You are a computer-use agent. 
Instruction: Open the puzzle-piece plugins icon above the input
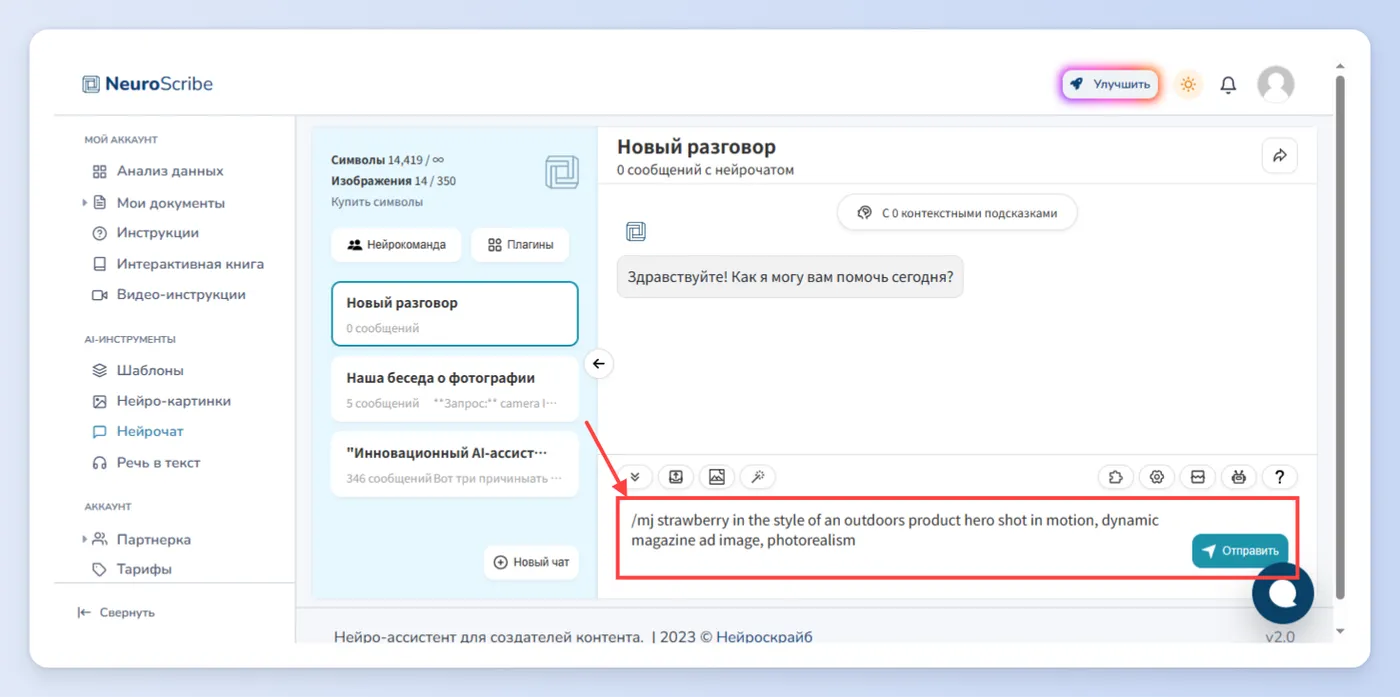pos(1116,477)
